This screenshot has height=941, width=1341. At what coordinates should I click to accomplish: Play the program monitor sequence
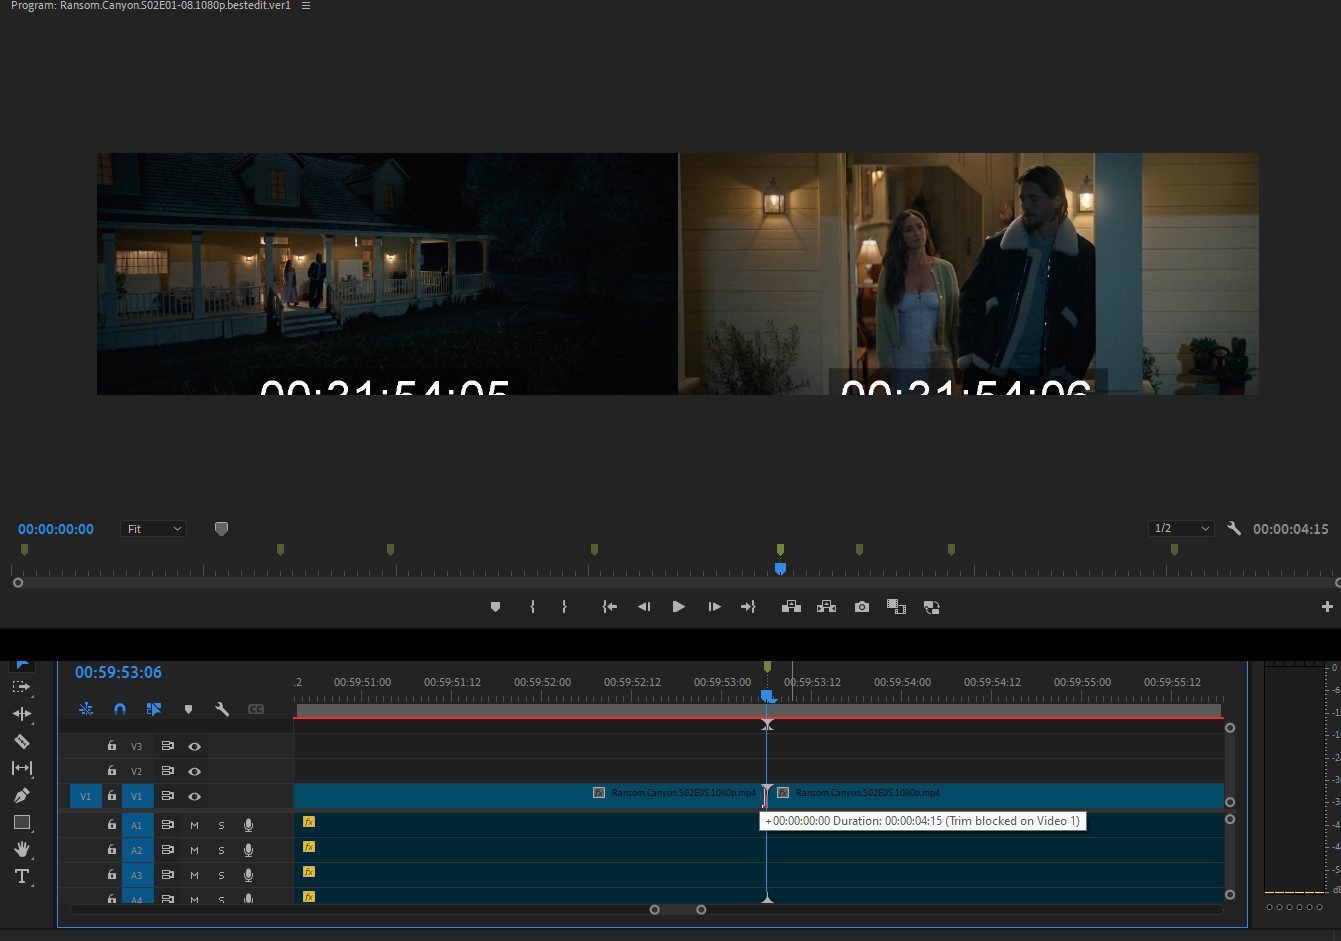[x=679, y=607]
